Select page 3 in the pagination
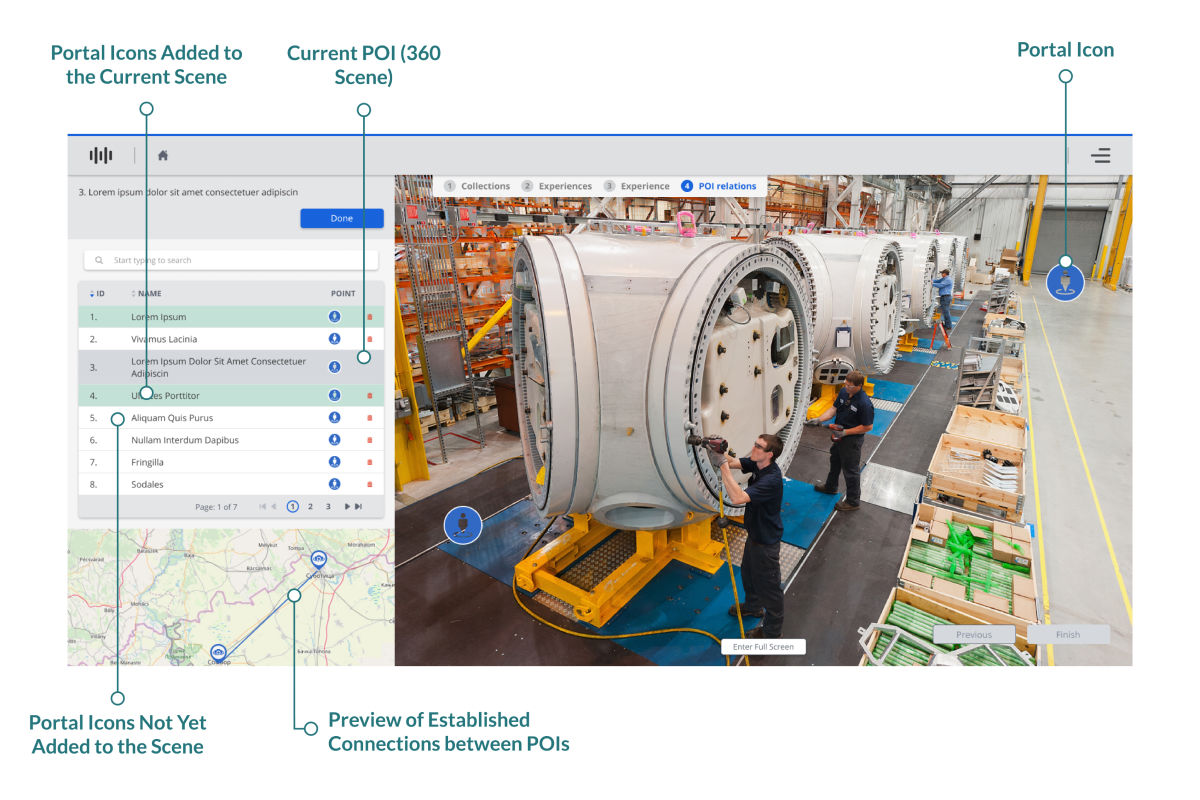The width and height of the screenshot is (1200, 800). (x=328, y=507)
